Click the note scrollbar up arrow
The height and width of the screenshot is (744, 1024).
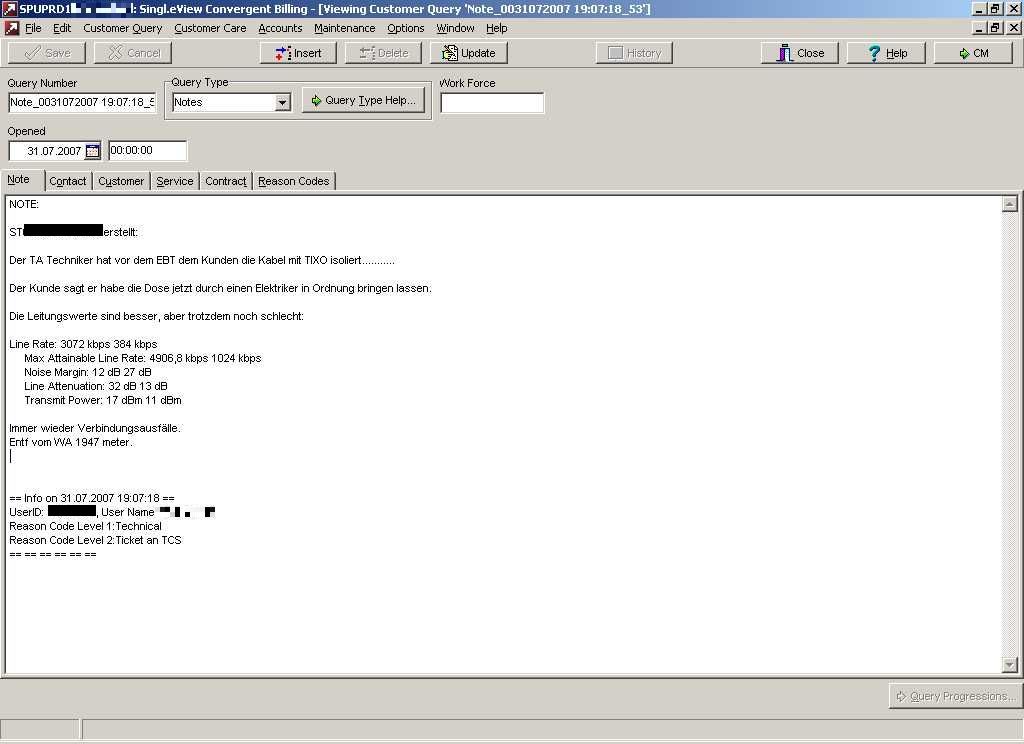1010,204
